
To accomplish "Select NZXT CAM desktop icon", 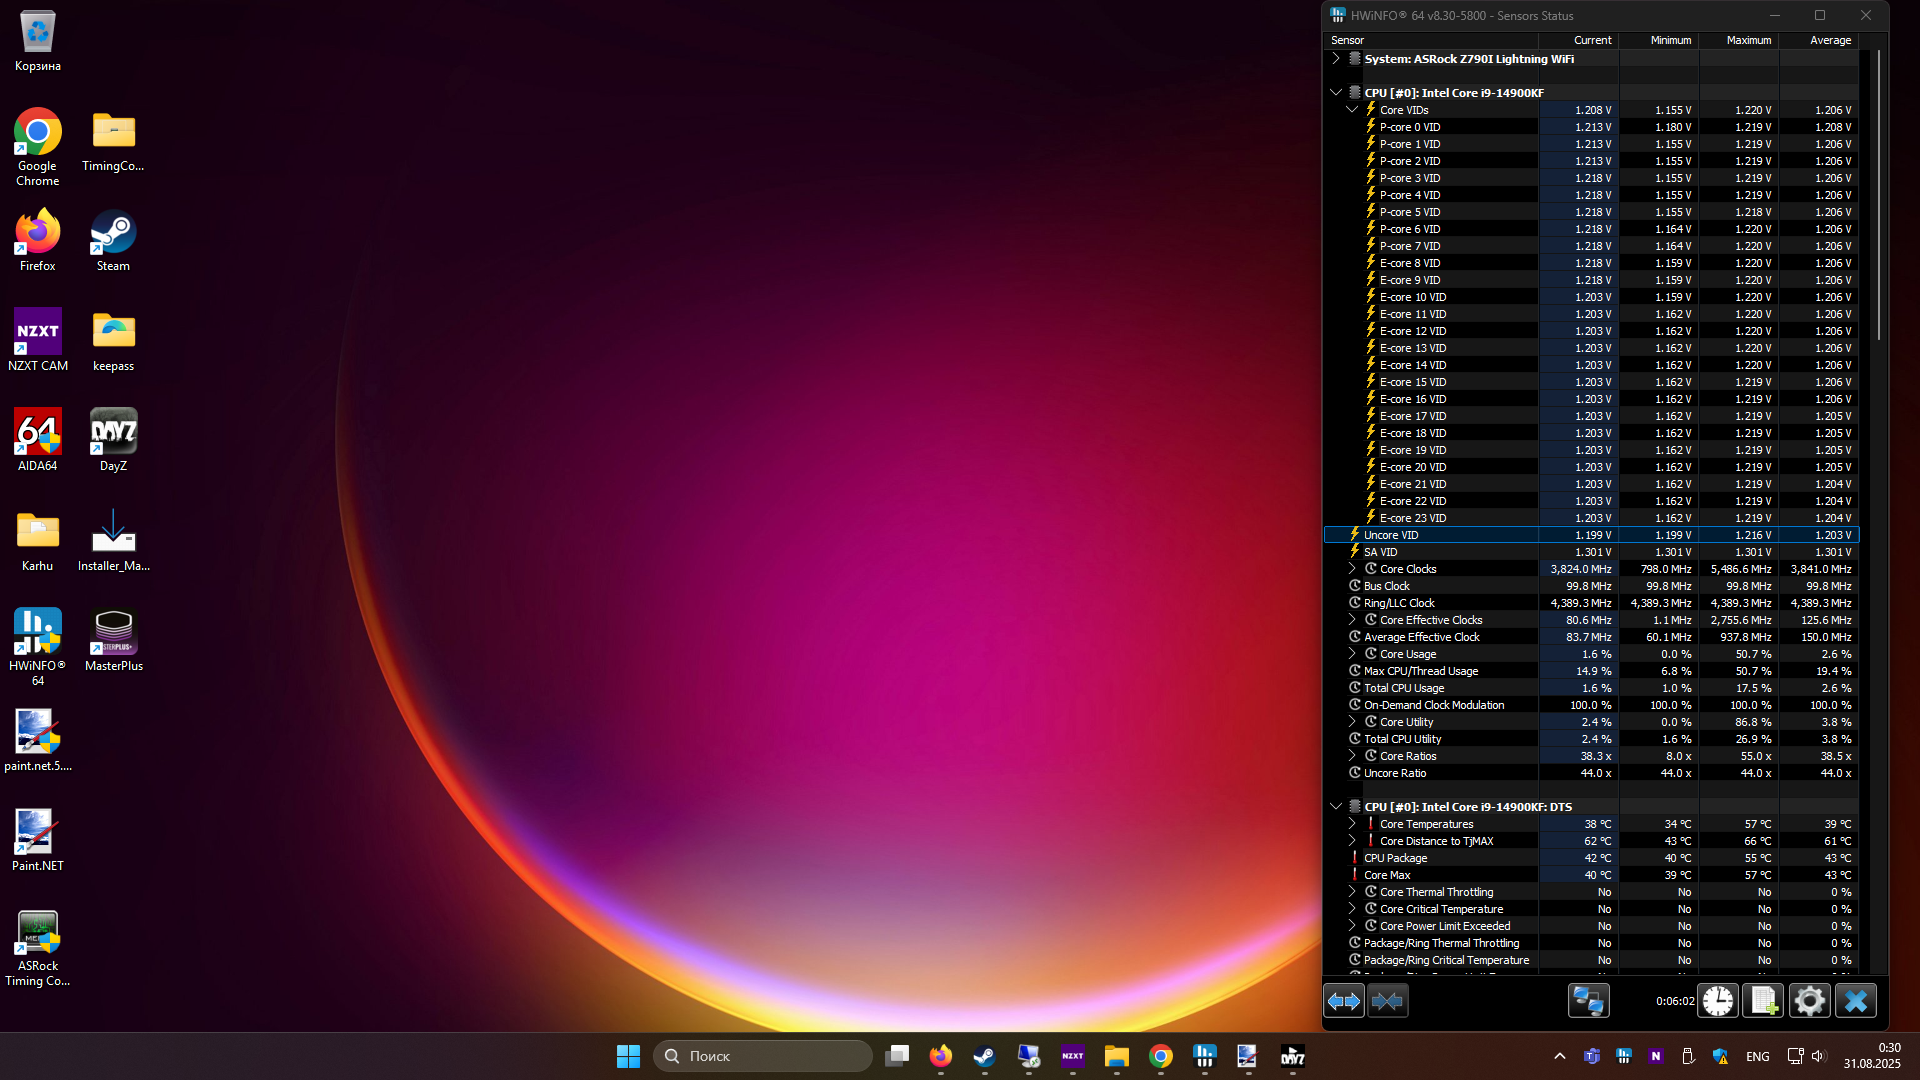I will click(38, 341).
